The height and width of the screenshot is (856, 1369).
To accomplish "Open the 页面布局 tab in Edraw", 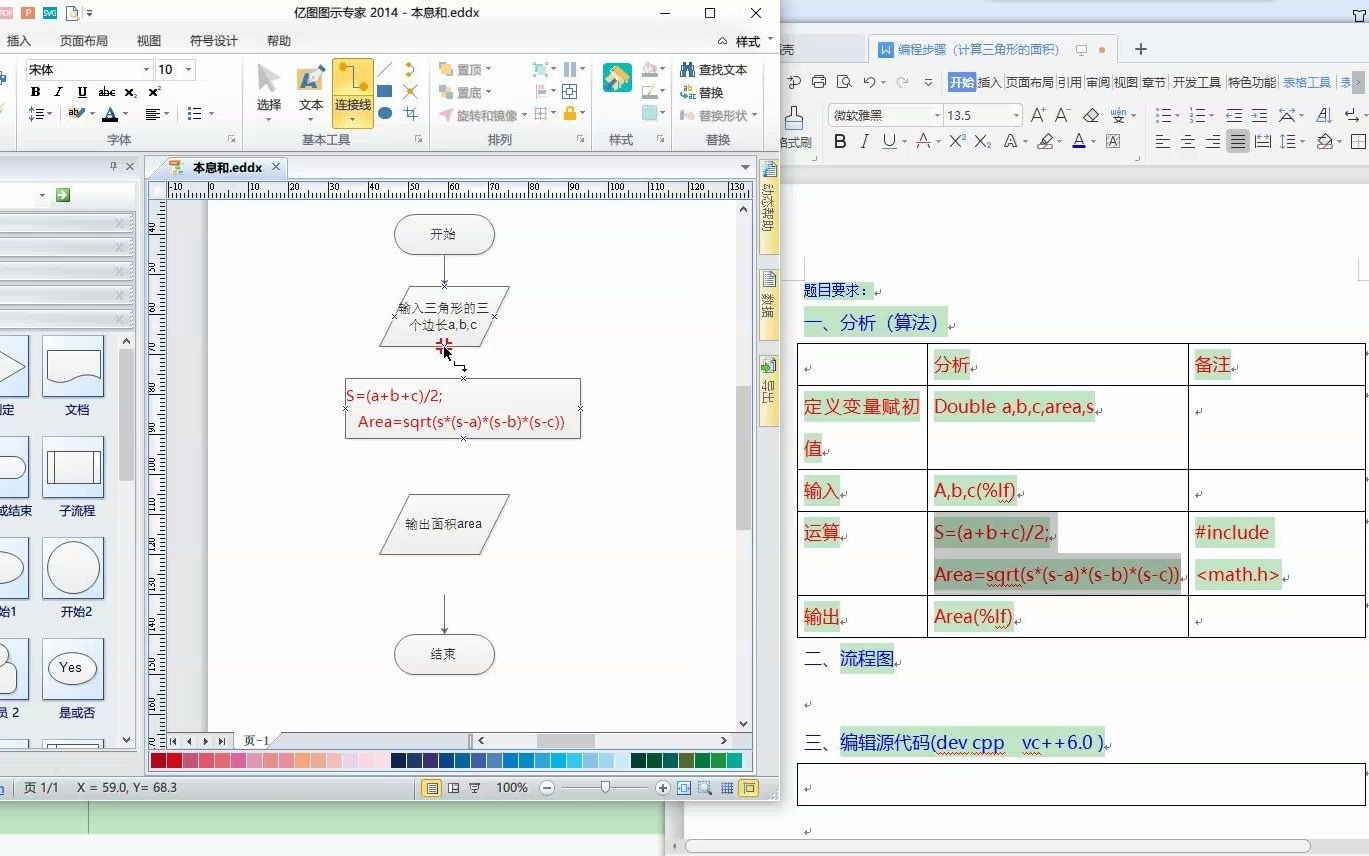I will 84,41.
